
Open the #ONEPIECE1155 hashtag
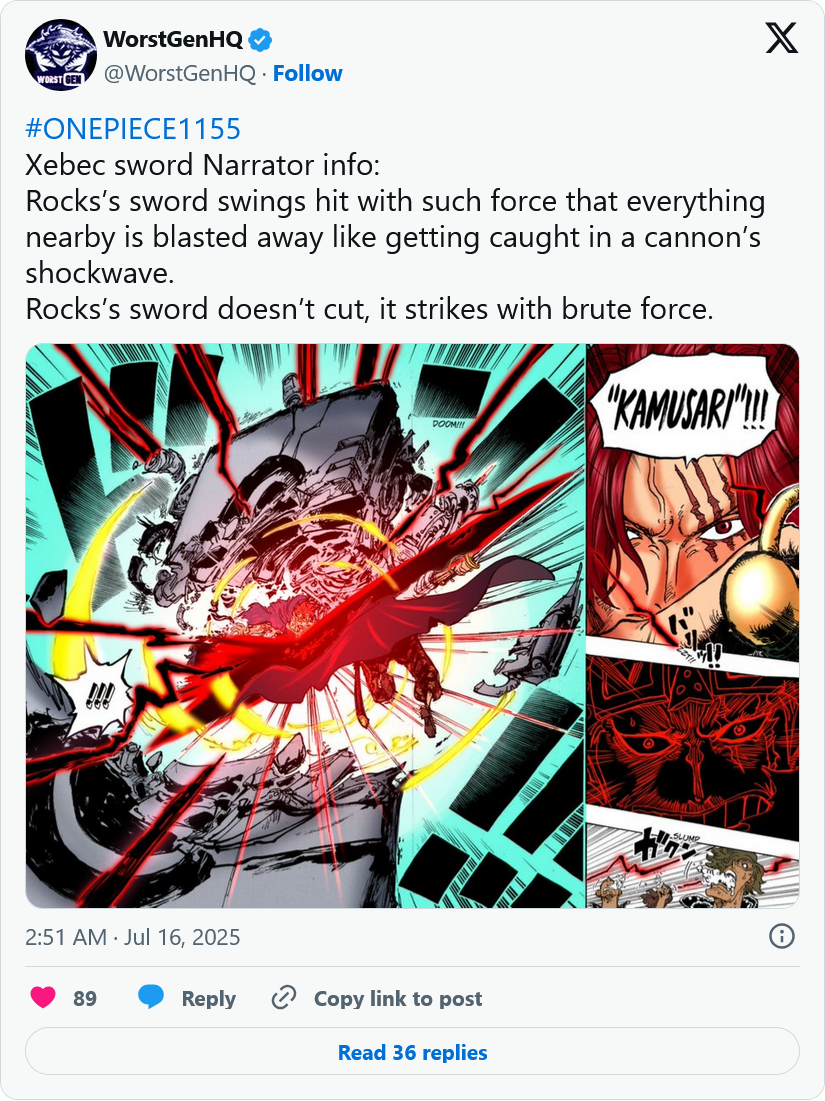pyautogui.click(x=133, y=129)
